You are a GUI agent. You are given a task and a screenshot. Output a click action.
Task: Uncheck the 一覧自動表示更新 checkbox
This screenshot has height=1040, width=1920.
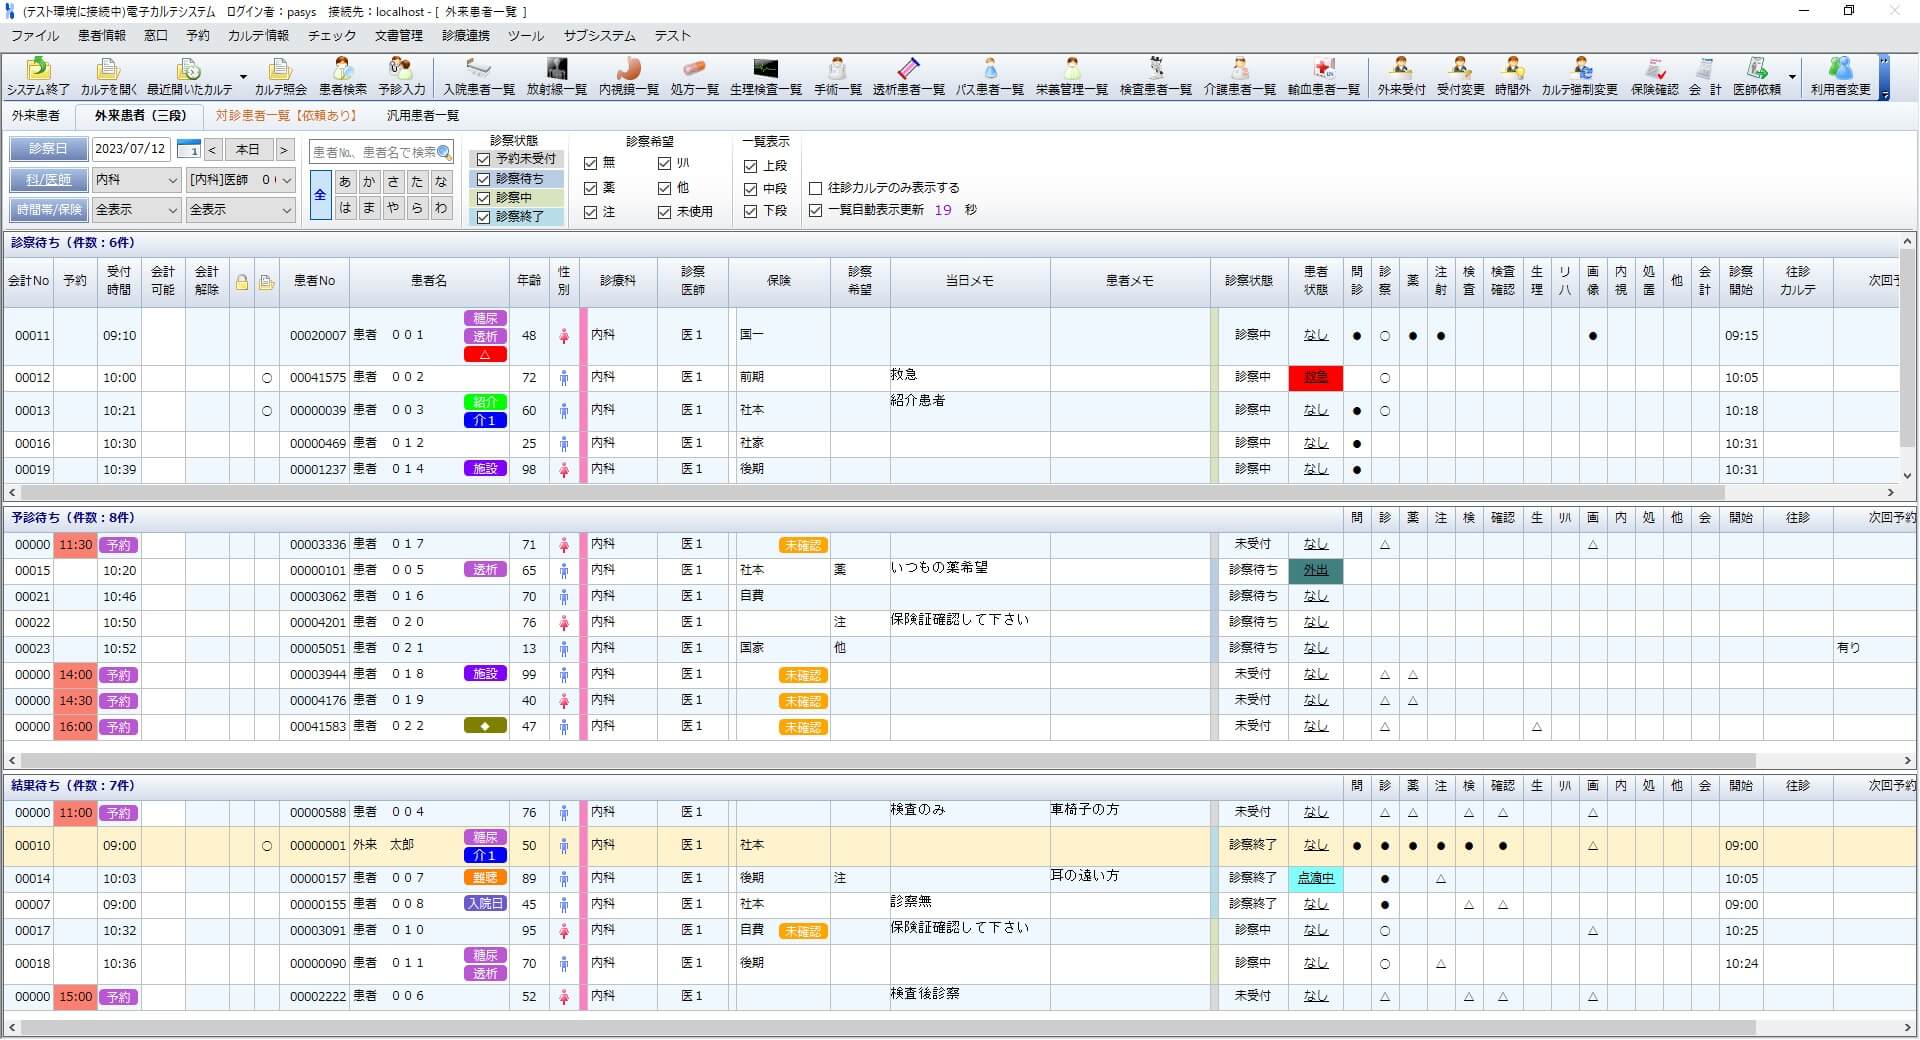816,211
